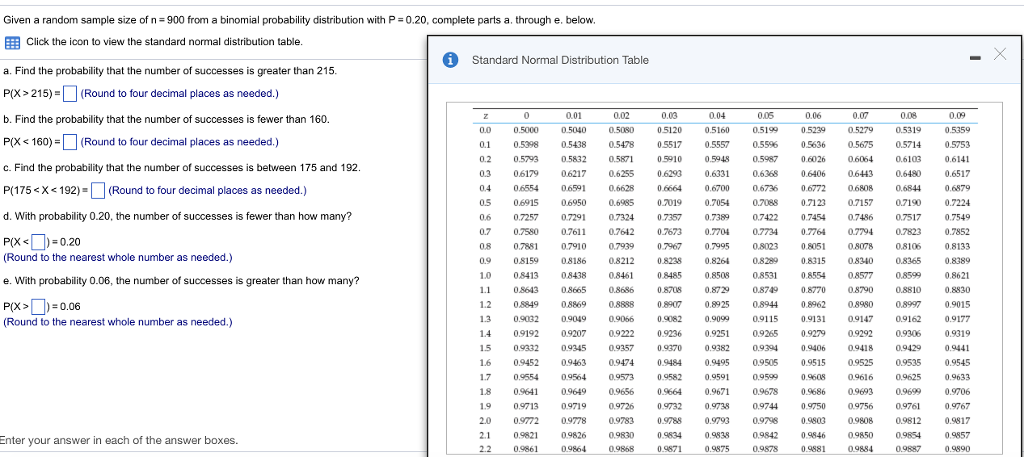Click table value 0.9772
Screen dimensions: 1024x457
pyautogui.click(x=525, y=420)
